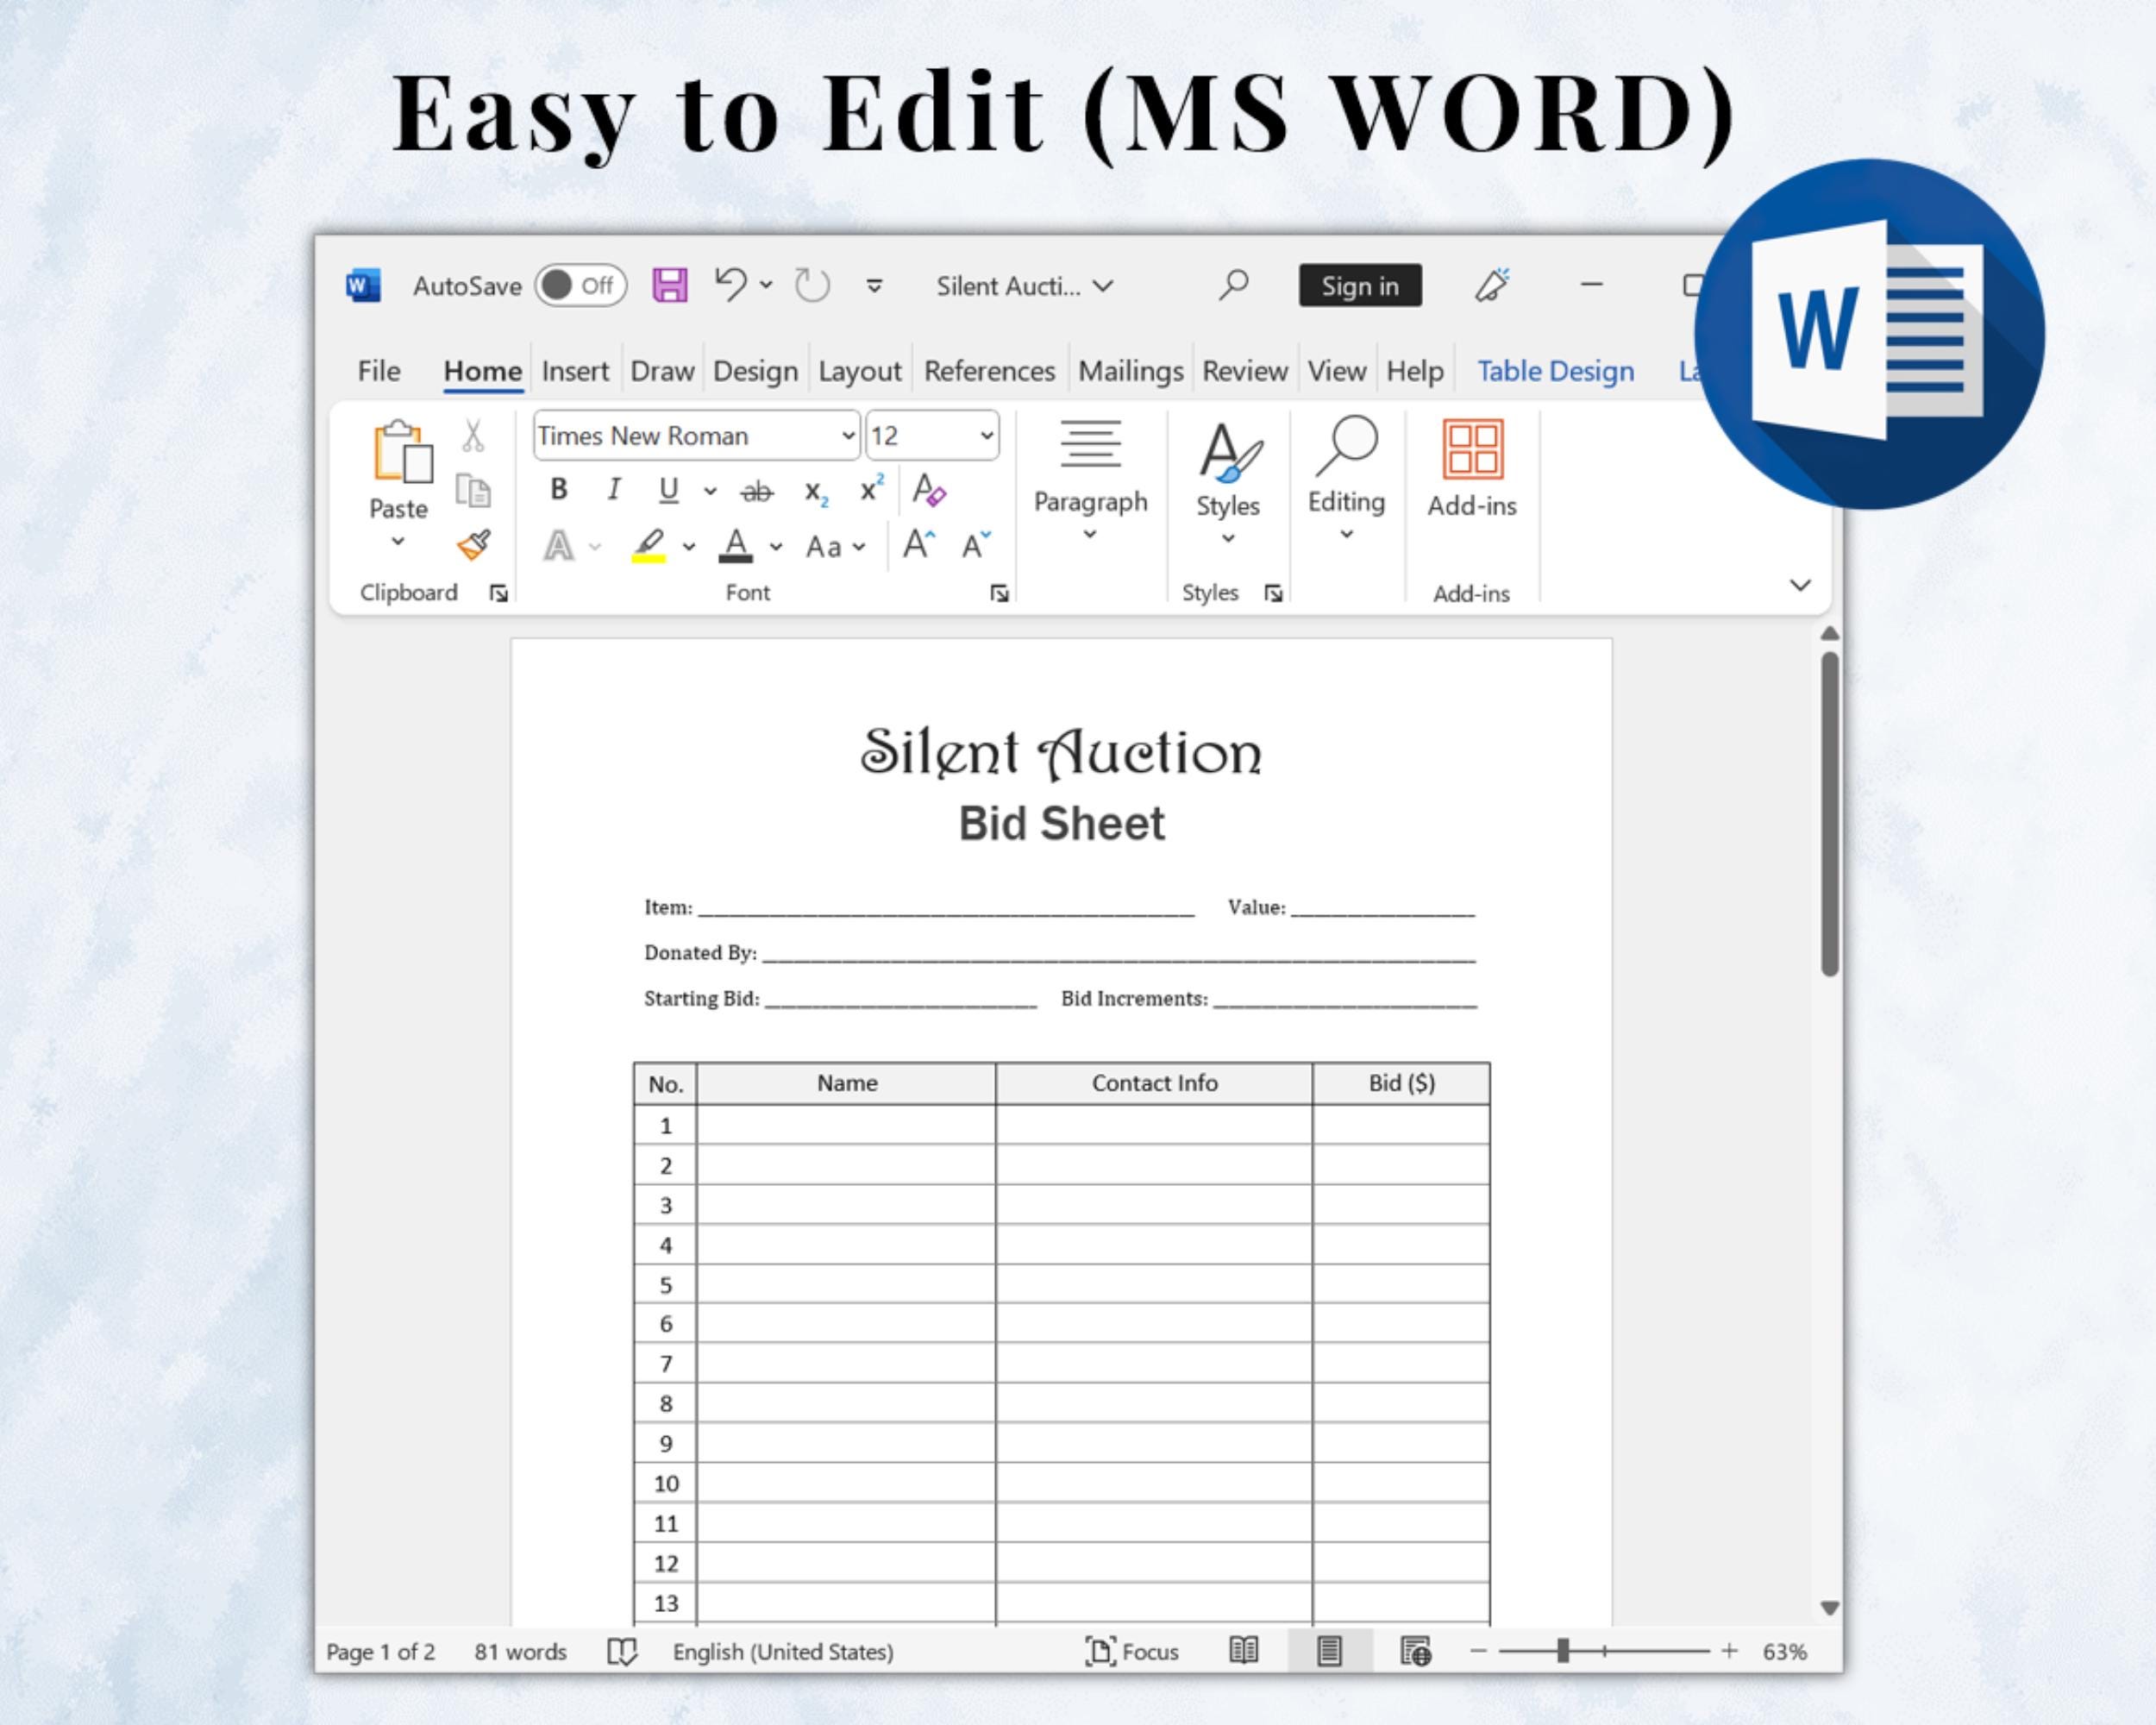Click the Add-ins button
This screenshot has height=1725, width=2156.
click(1471, 468)
